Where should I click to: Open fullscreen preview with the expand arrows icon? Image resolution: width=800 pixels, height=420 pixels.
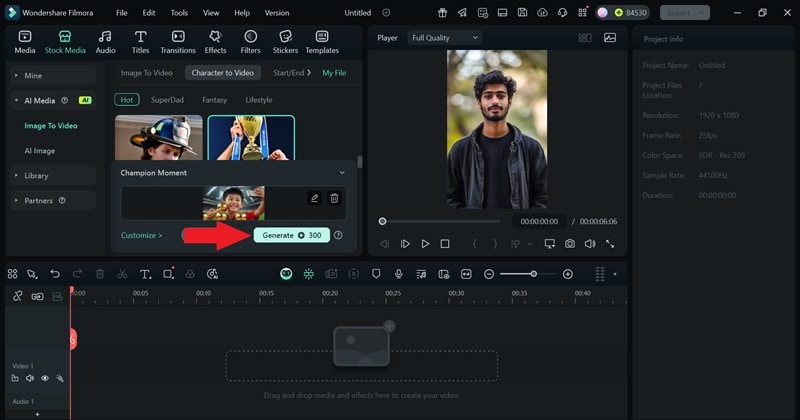point(610,244)
